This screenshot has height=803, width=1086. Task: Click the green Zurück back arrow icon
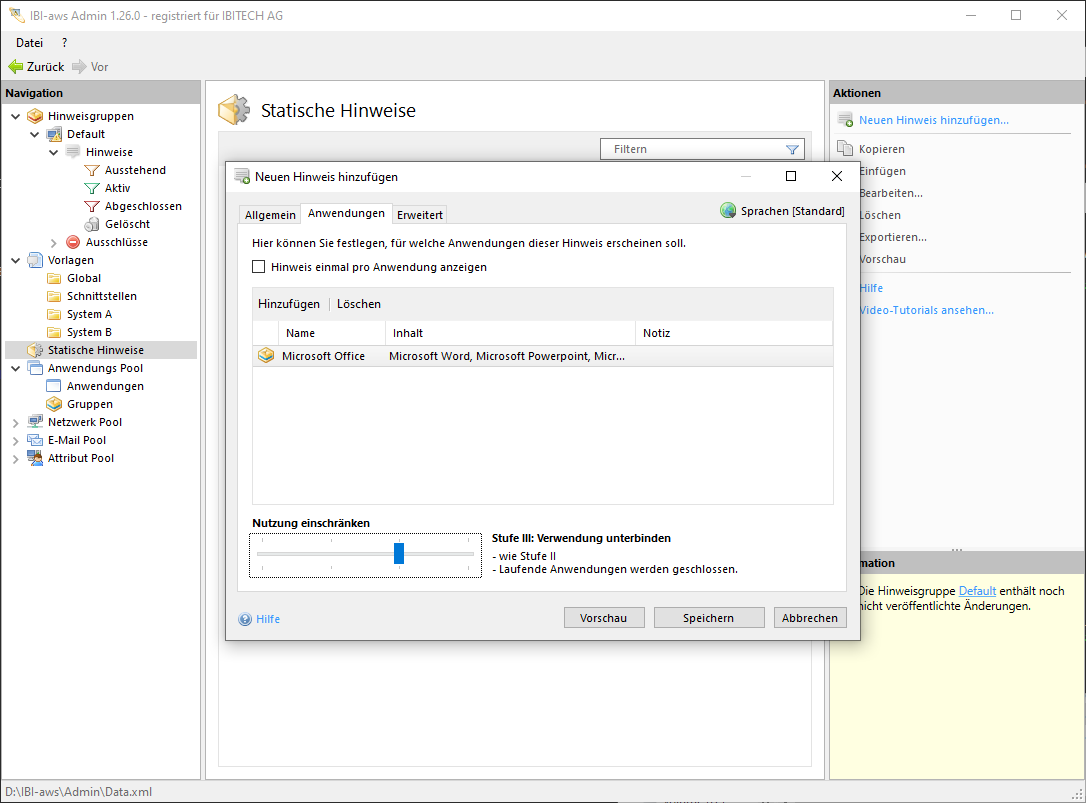click(15, 67)
